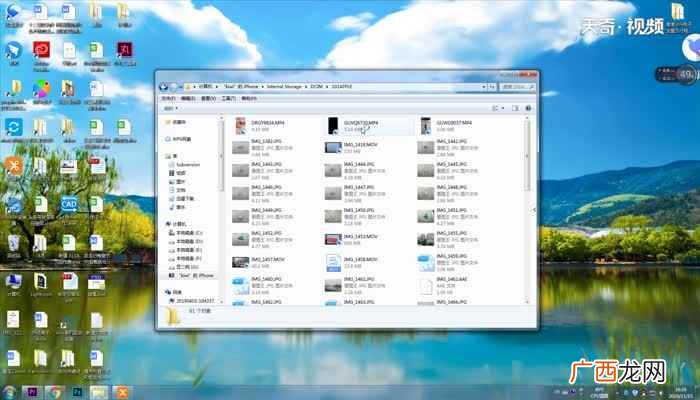The height and width of the screenshot is (400, 700).
Task: Select Subversion in the navigation pane
Action: pyautogui.click(x=184, y=165)
